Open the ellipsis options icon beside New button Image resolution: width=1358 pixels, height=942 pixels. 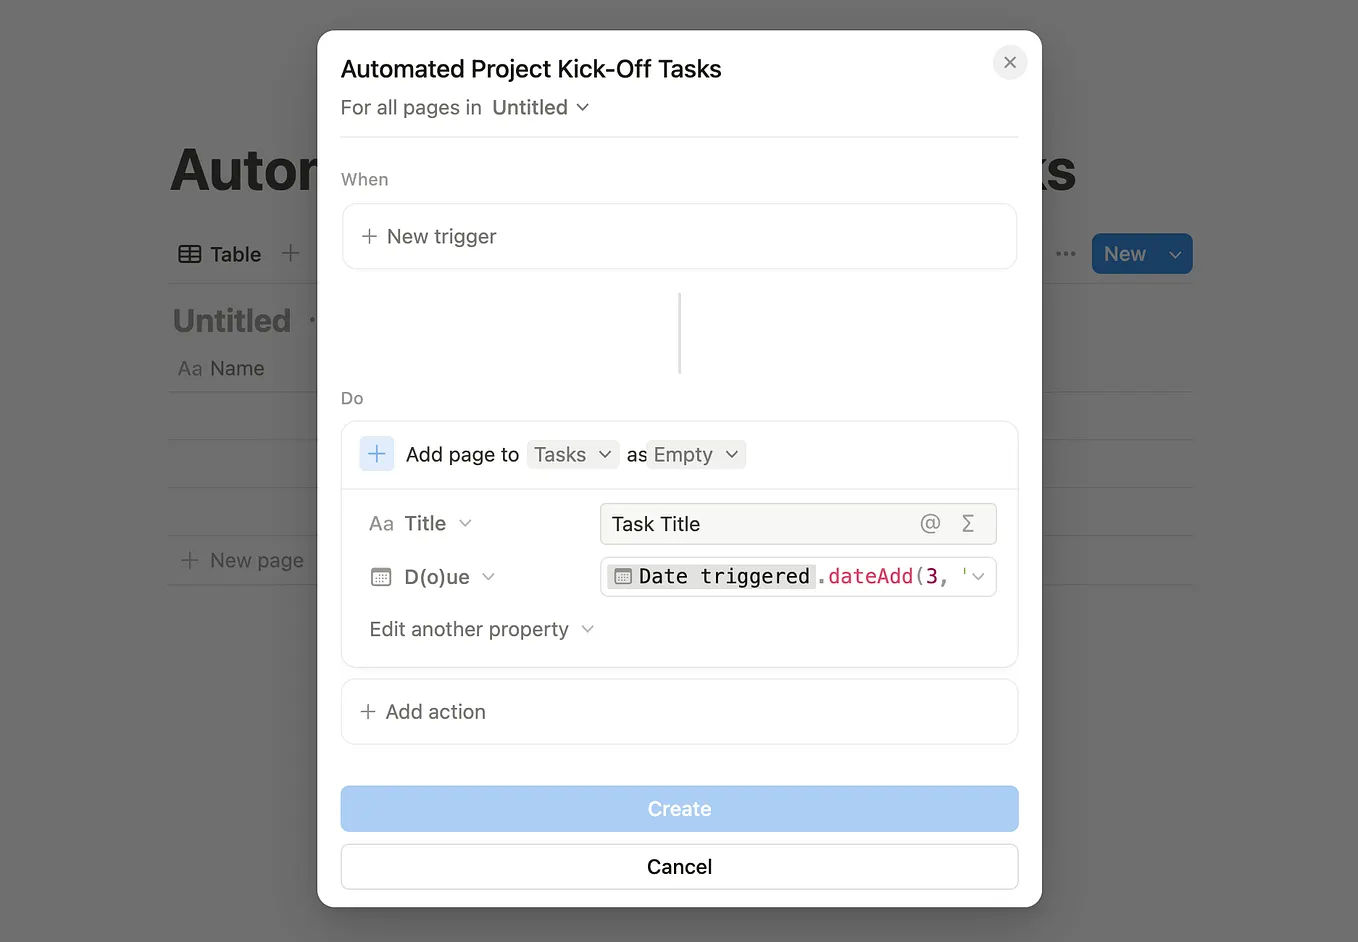pyautogui.click(x=1064, y=253)
